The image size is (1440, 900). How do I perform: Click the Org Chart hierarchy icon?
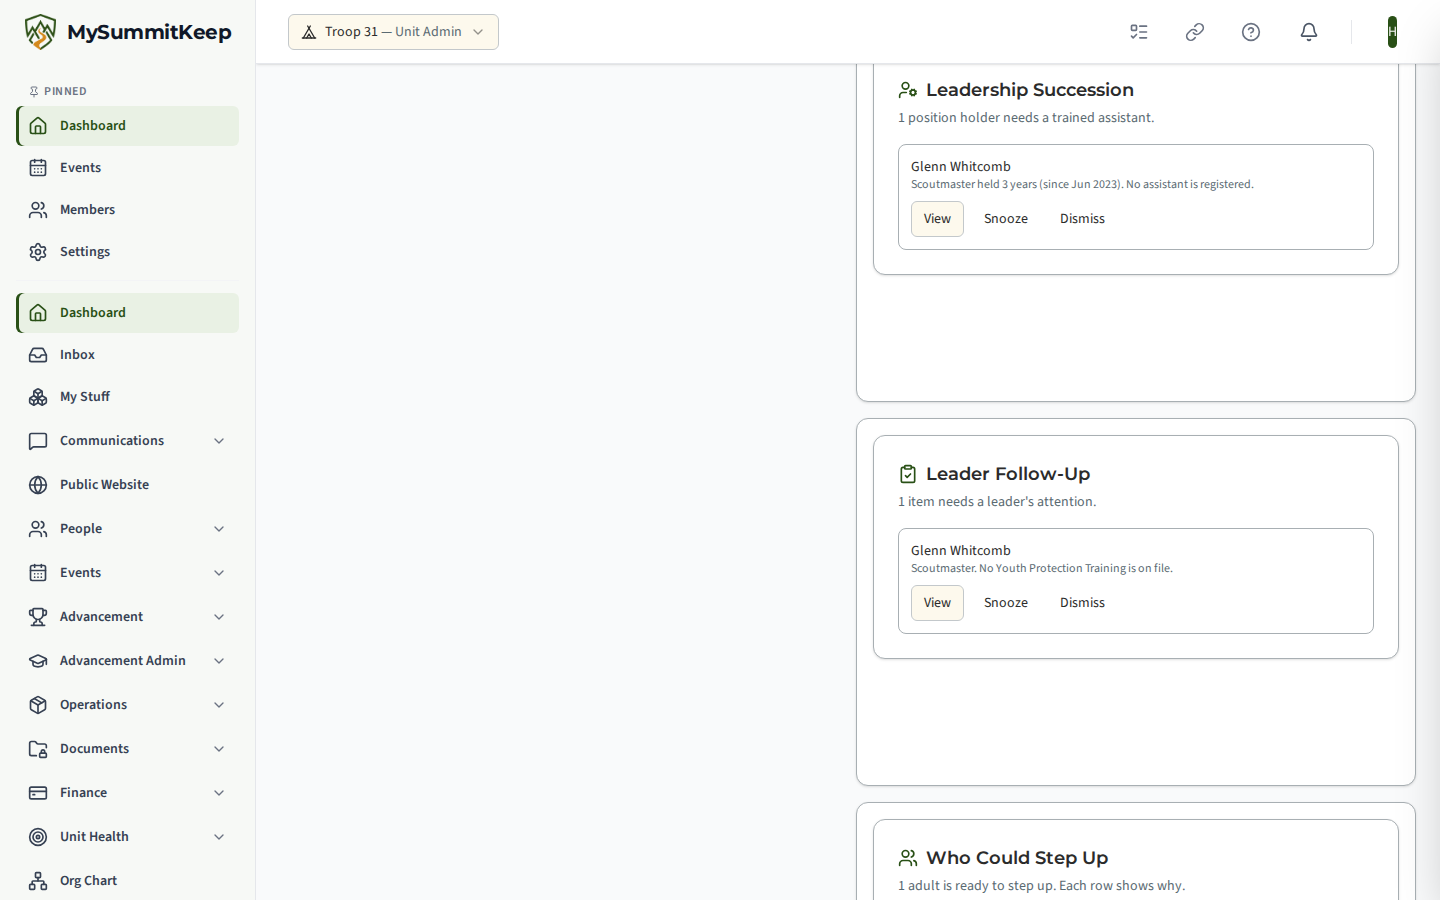[x=38, y=881]
